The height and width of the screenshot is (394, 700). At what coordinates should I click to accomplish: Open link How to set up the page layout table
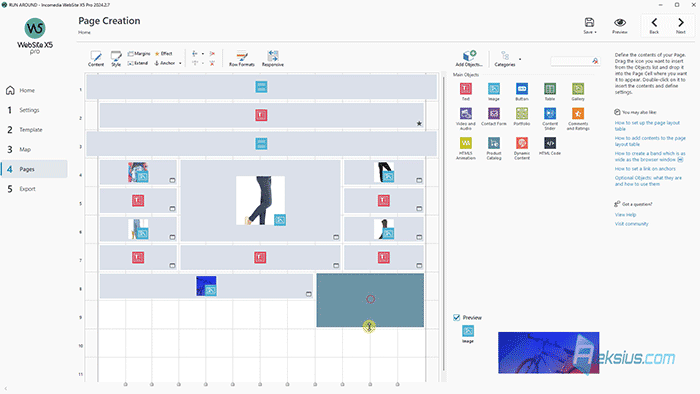(x=647, y=126)
